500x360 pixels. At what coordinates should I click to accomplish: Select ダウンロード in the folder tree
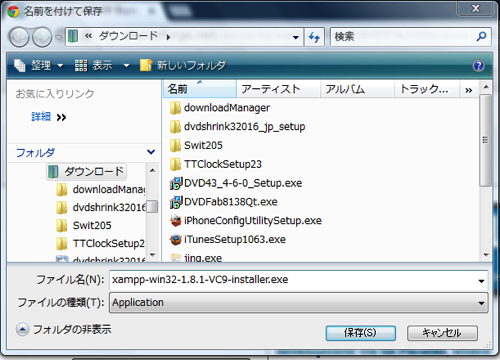click(86, 171)
